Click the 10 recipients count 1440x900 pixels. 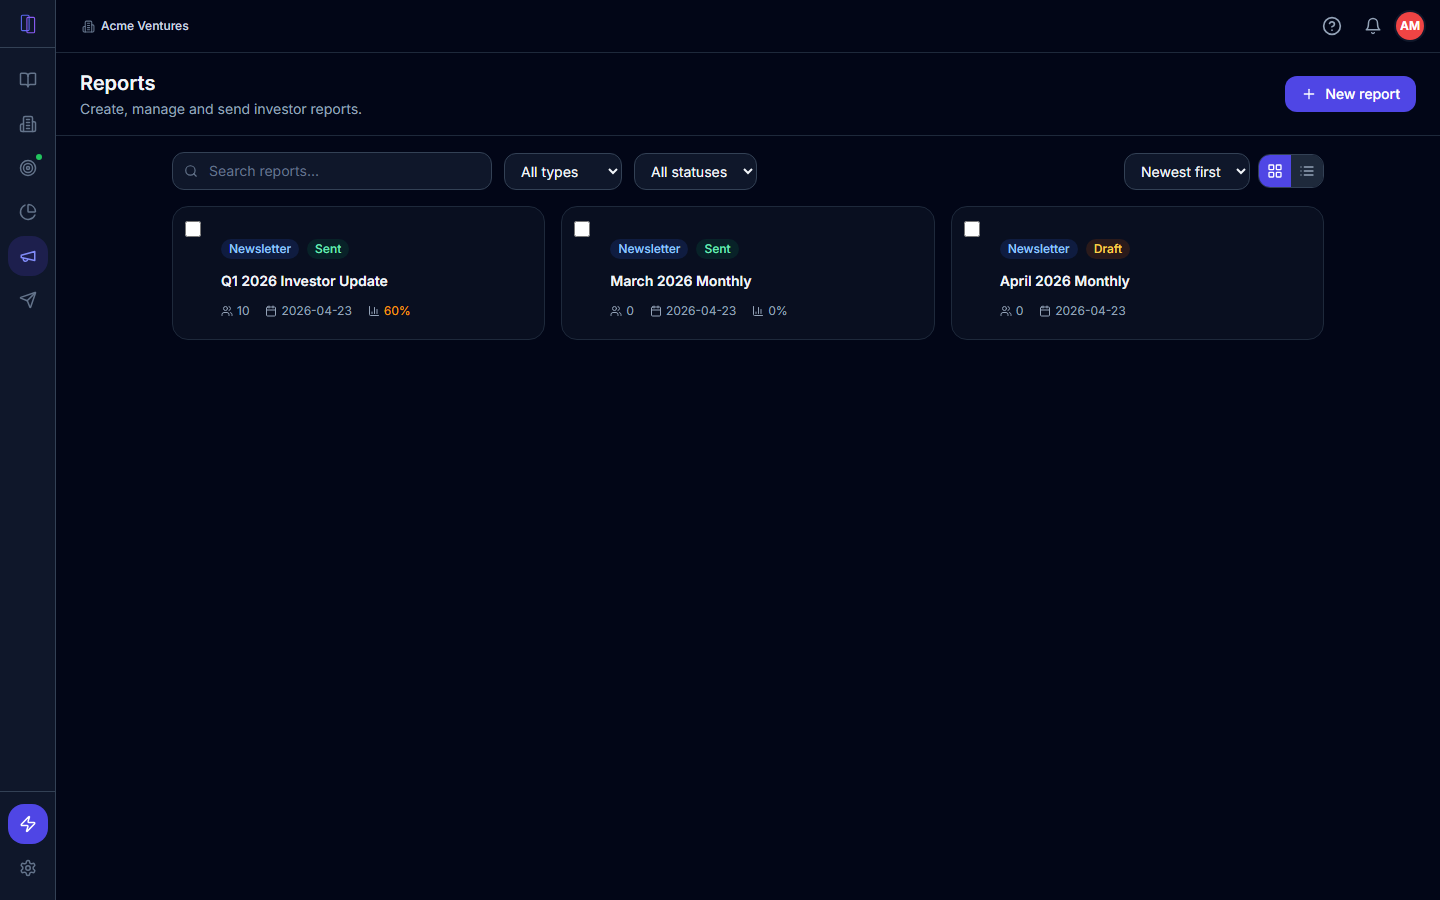pyautogui.click(x=243, y=311)
